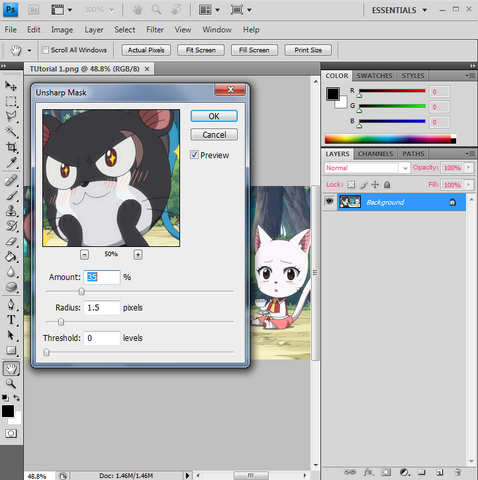This screenshot has width=478, height=480.
Task: Open the ESSENTIALS workspace dropdown
Action: tap(400, 10)
